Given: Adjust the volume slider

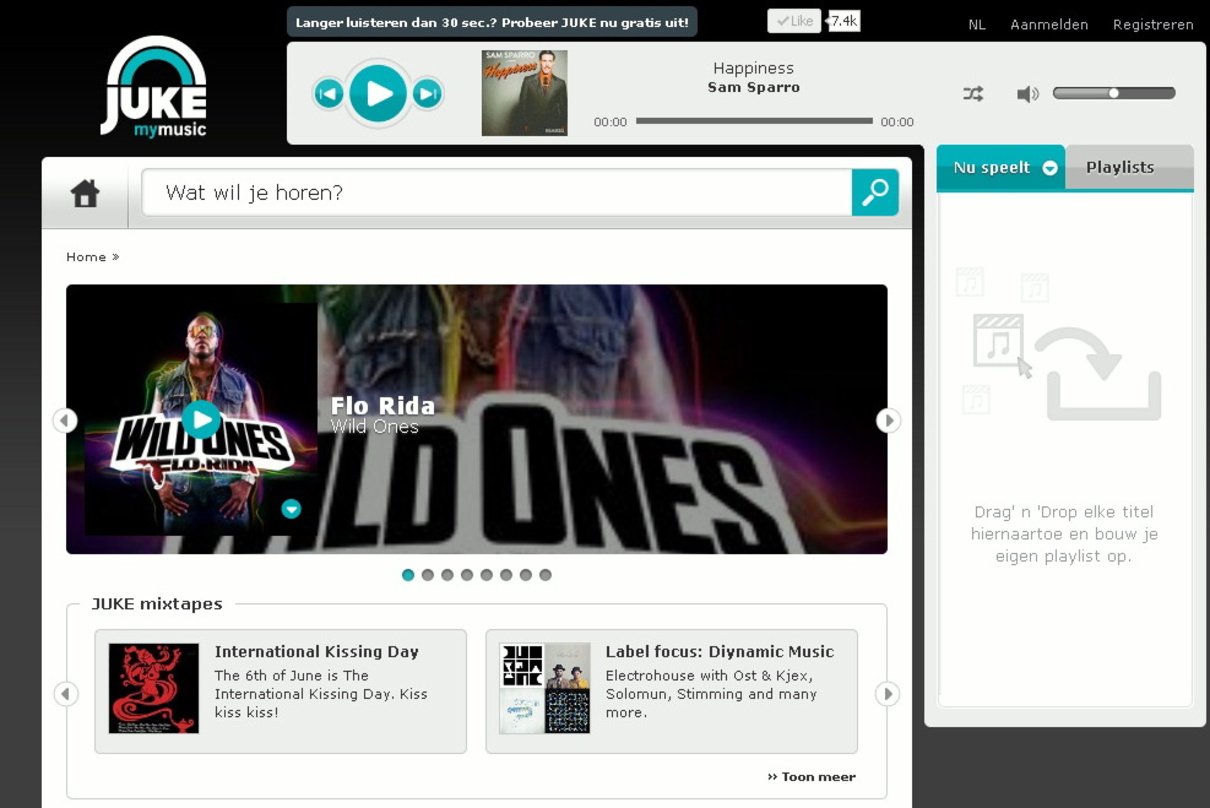Looking at the screenshot, I should [1114, 93].
